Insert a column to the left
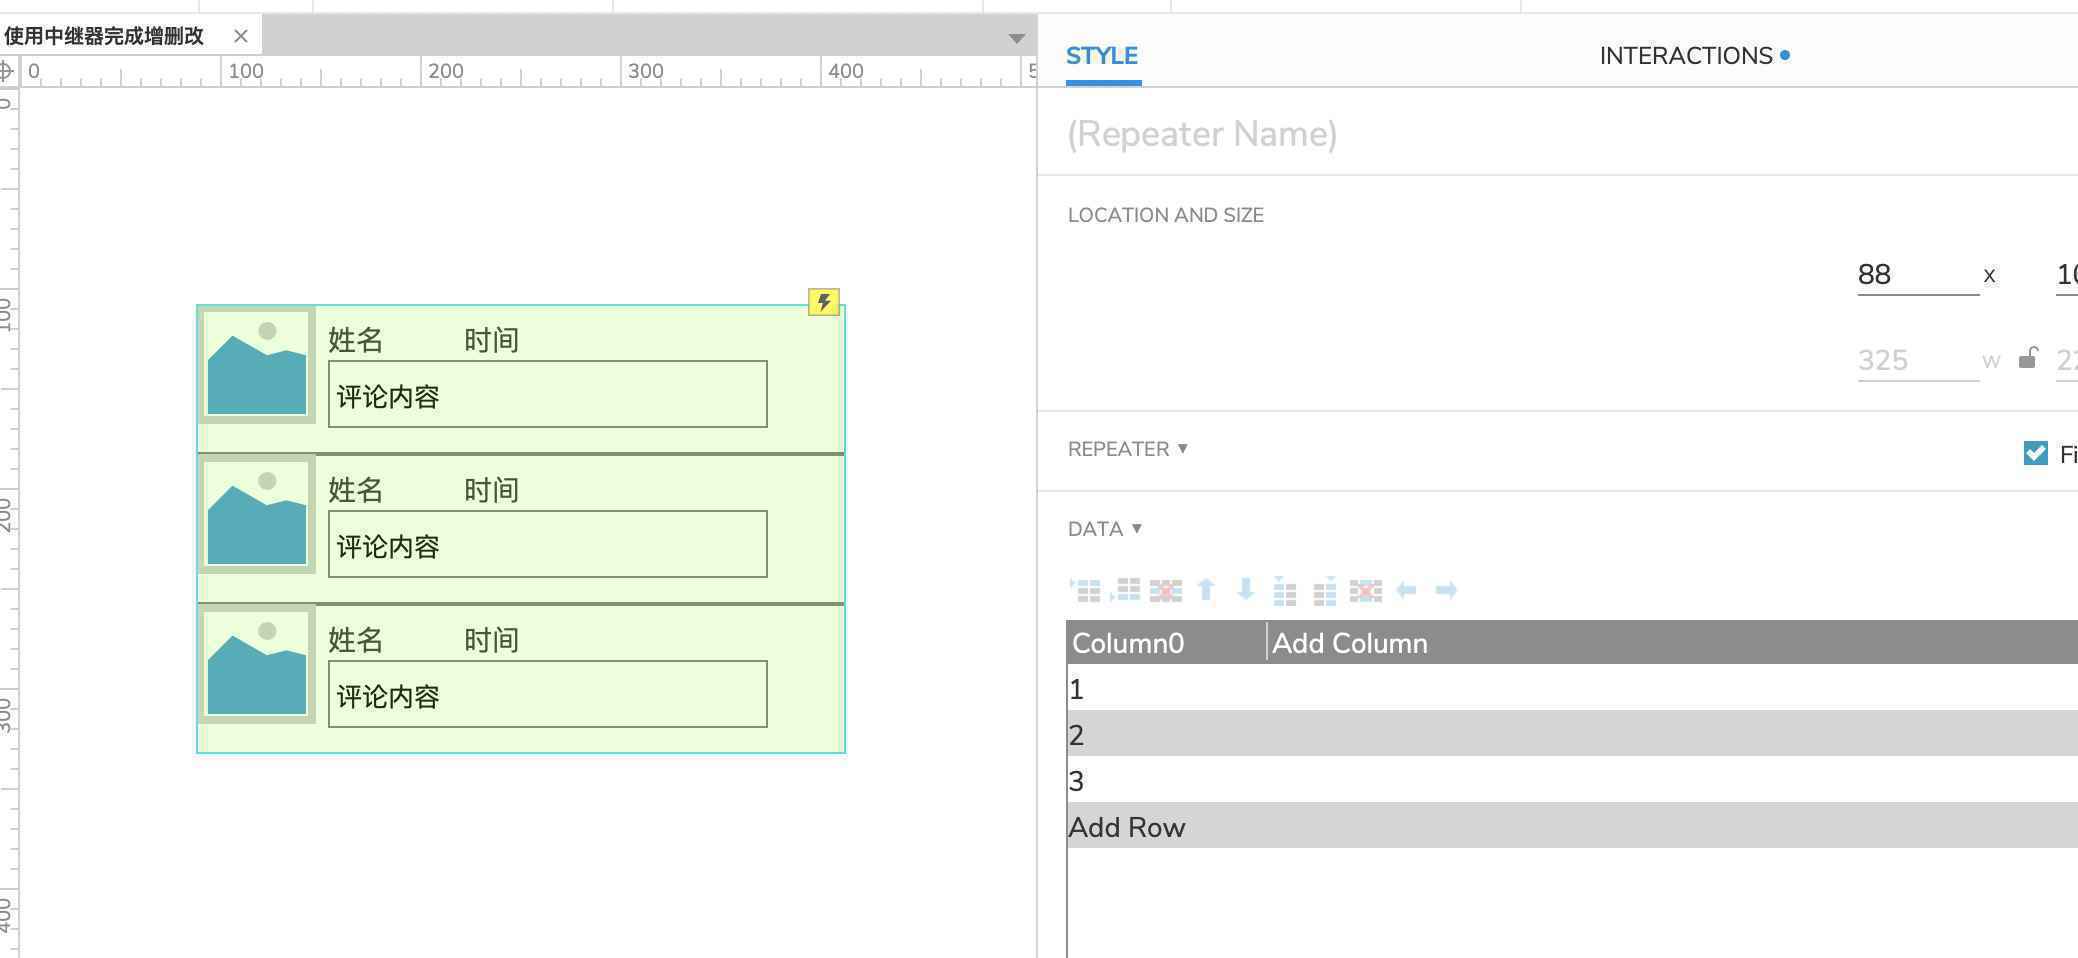This screenshot has height=958, width=2078. pyautogui.click(x=1285, y=591)
